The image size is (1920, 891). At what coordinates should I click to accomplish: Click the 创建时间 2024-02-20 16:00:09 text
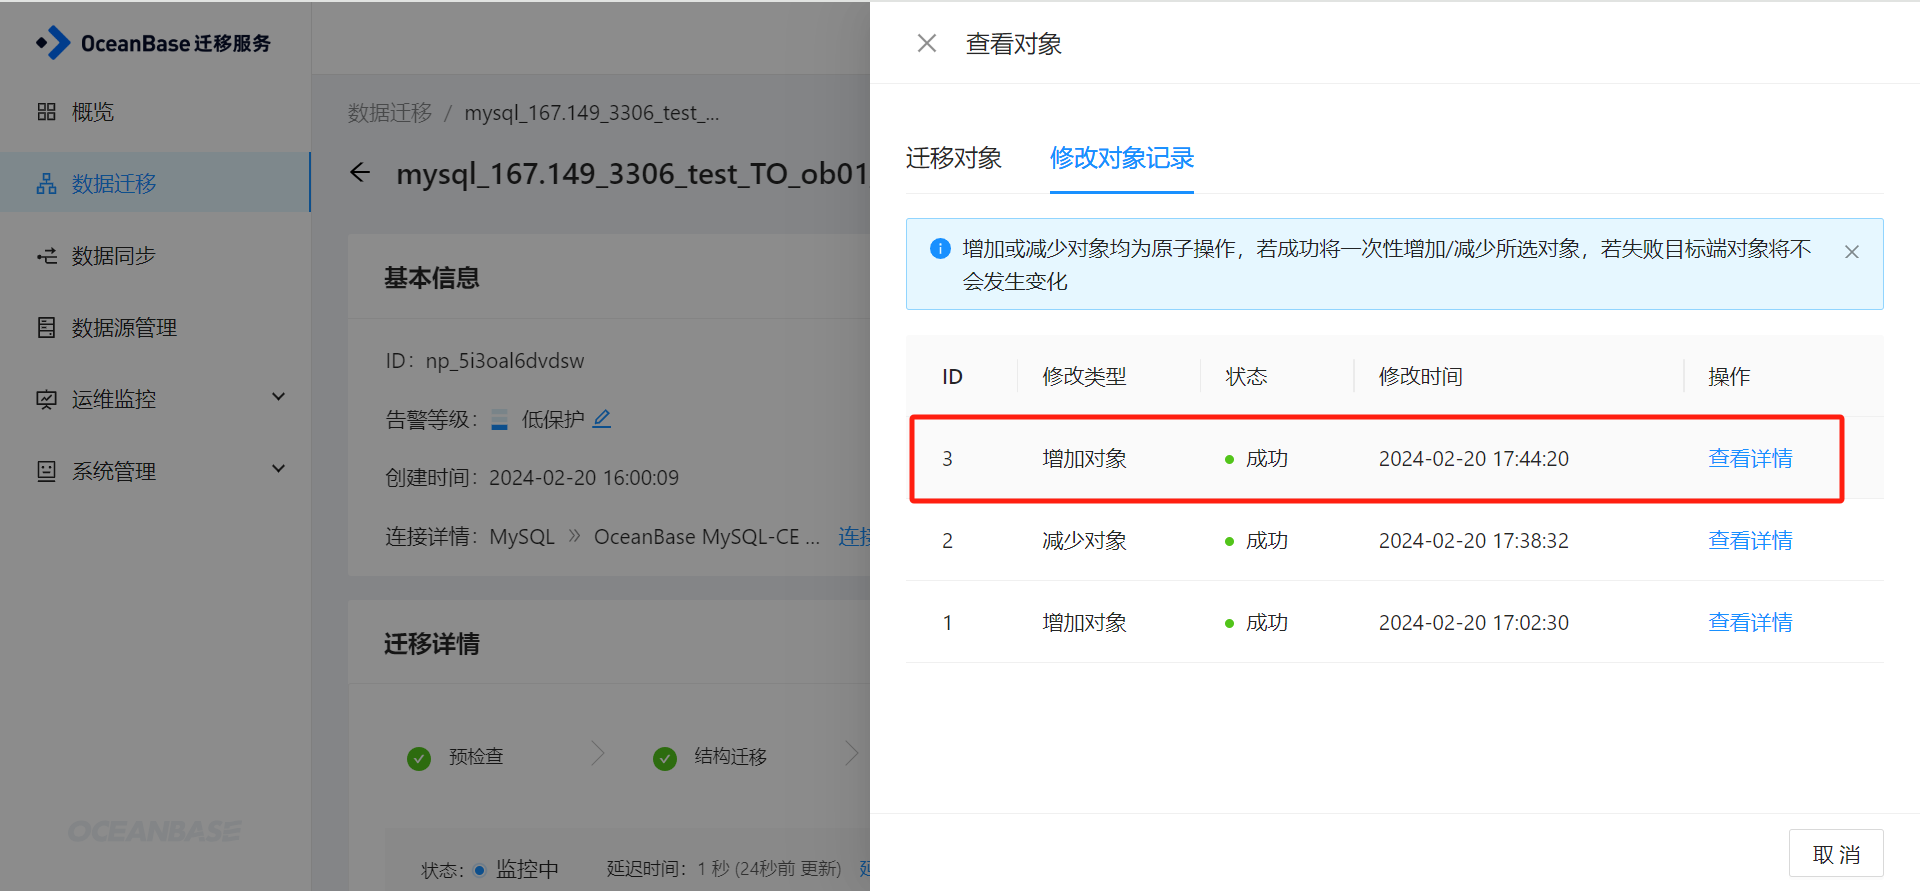click(532, 478)
